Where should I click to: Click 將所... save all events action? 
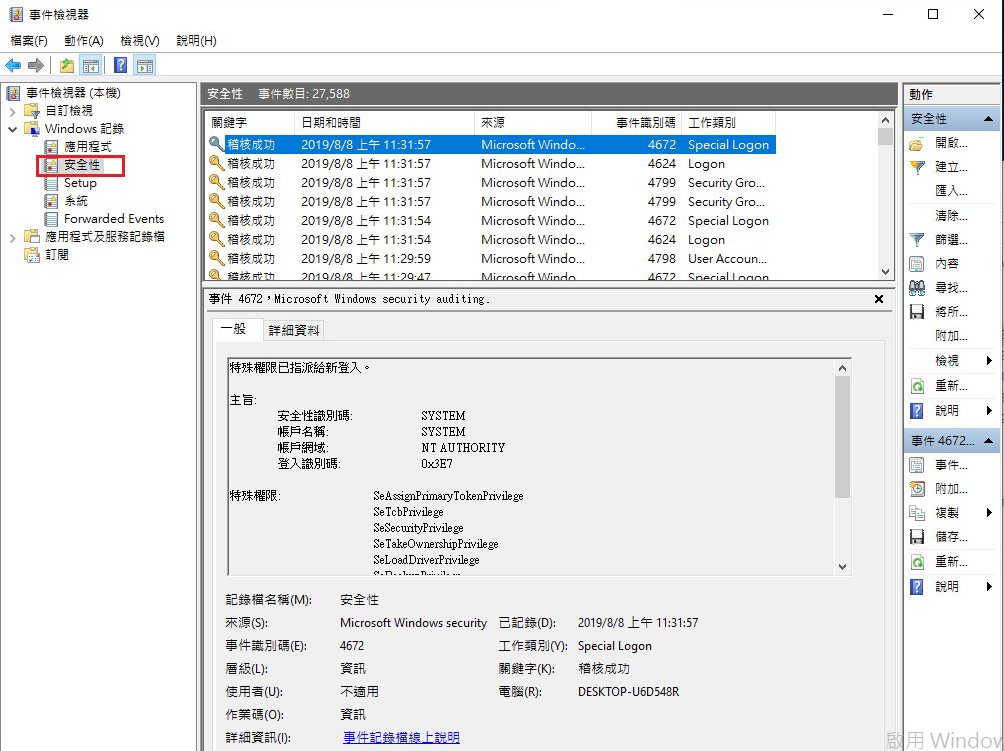pyautogui.click(x=951, y=312)
